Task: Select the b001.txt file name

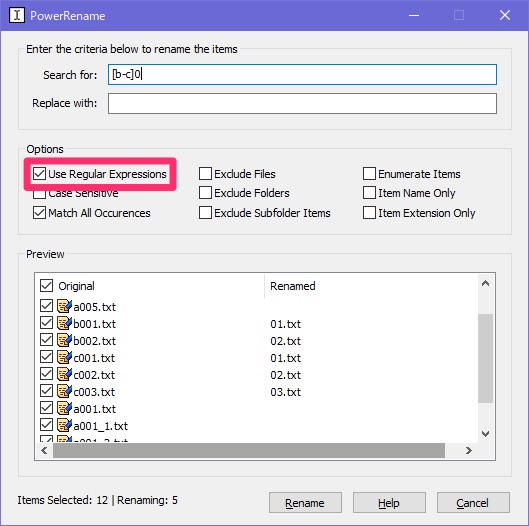Action: pos(94,324)
